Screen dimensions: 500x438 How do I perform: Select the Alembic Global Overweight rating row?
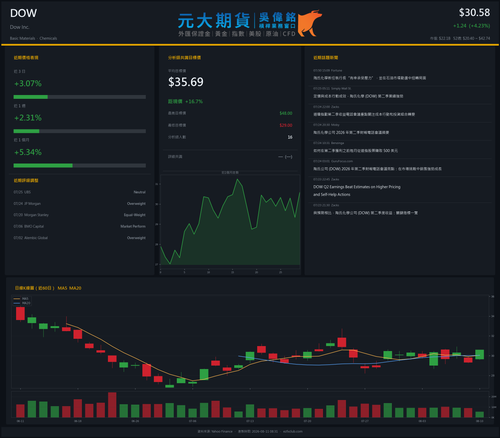click(x=80, y=238)
